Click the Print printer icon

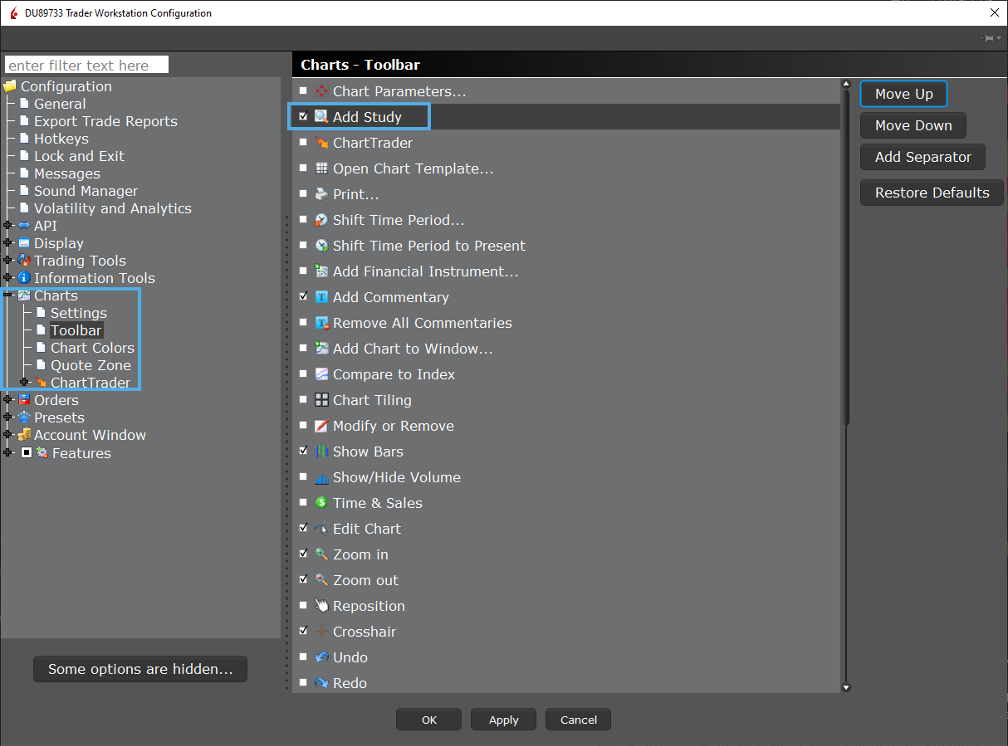(x=321, y=194)
